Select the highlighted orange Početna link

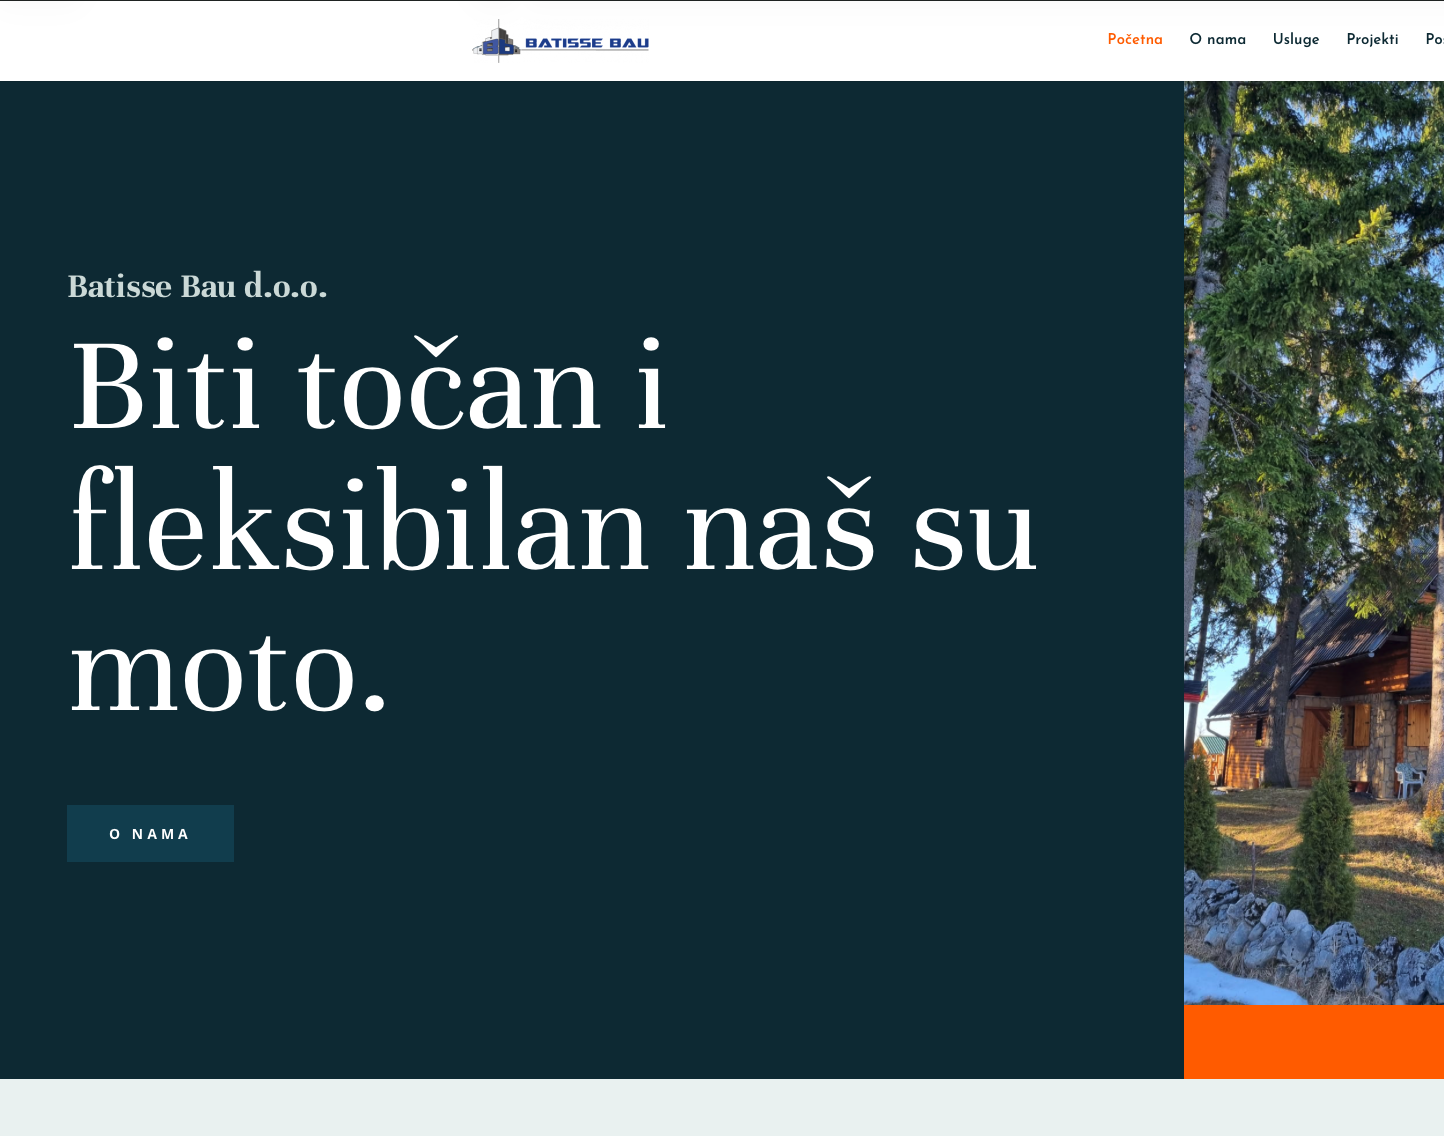tap(1135, 40)
